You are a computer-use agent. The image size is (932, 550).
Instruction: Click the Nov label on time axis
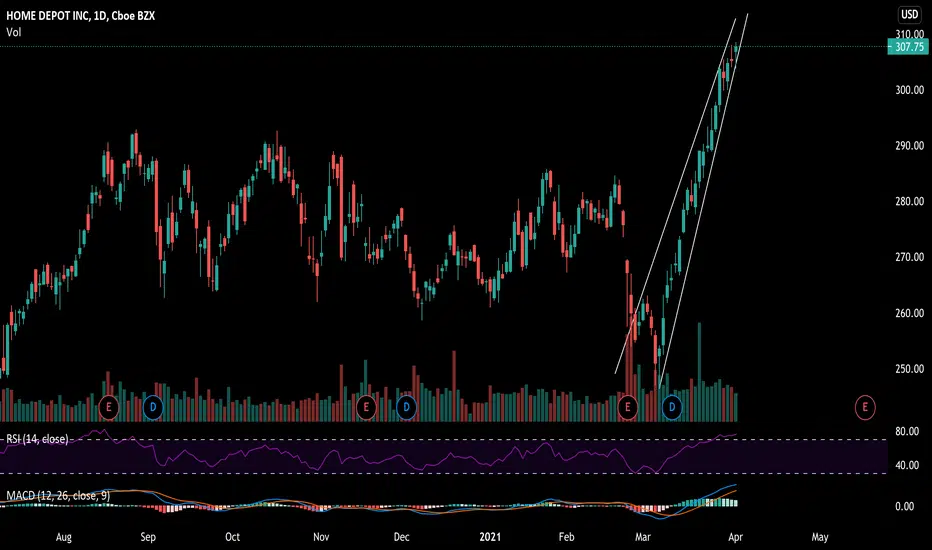click(321, 537)
